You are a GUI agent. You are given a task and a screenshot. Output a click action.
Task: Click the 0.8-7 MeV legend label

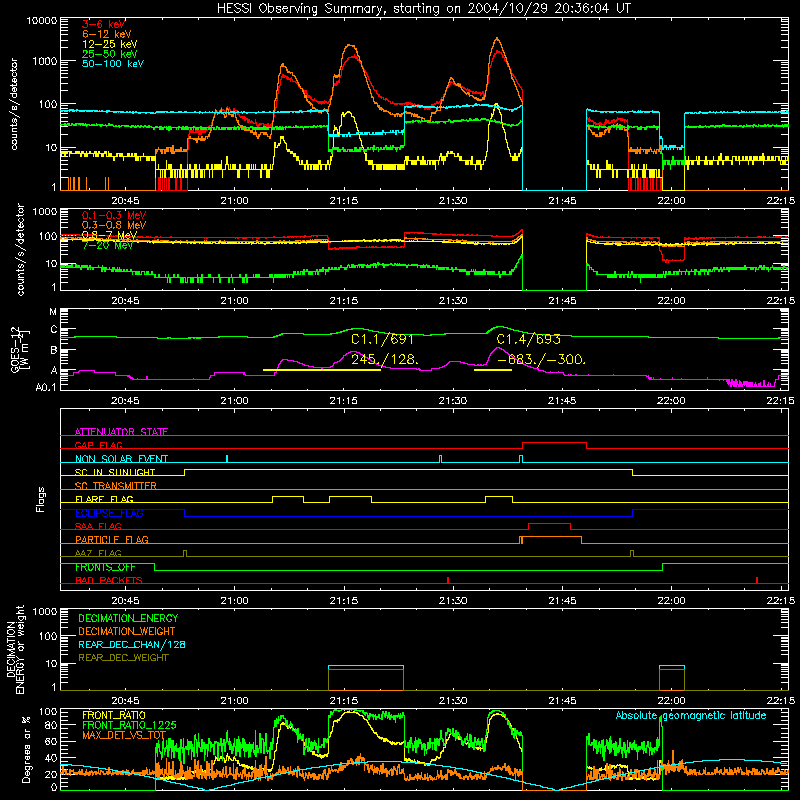click(x=109, y=235)
